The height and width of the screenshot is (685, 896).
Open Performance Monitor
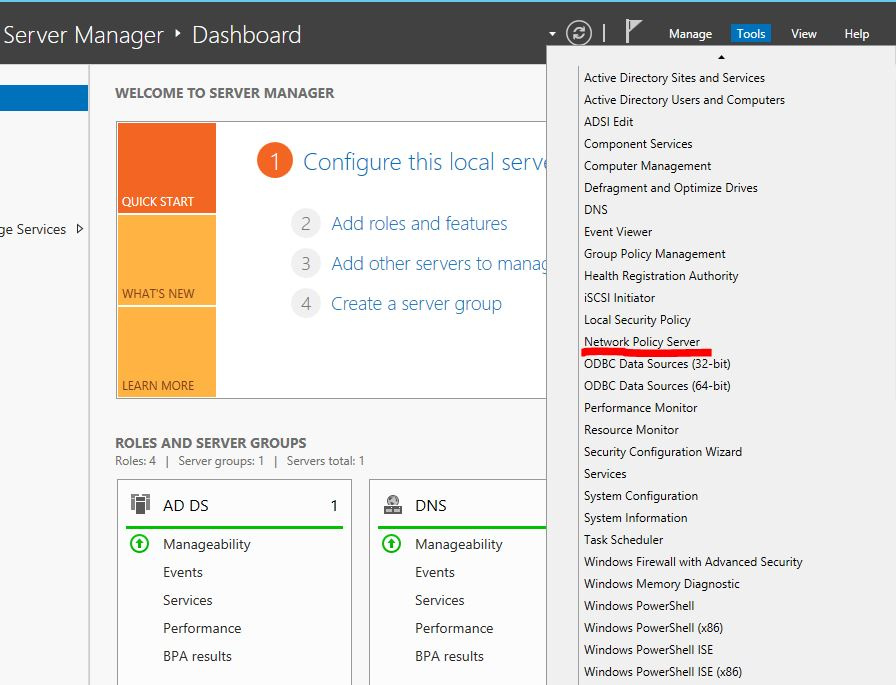pos(641,408)
